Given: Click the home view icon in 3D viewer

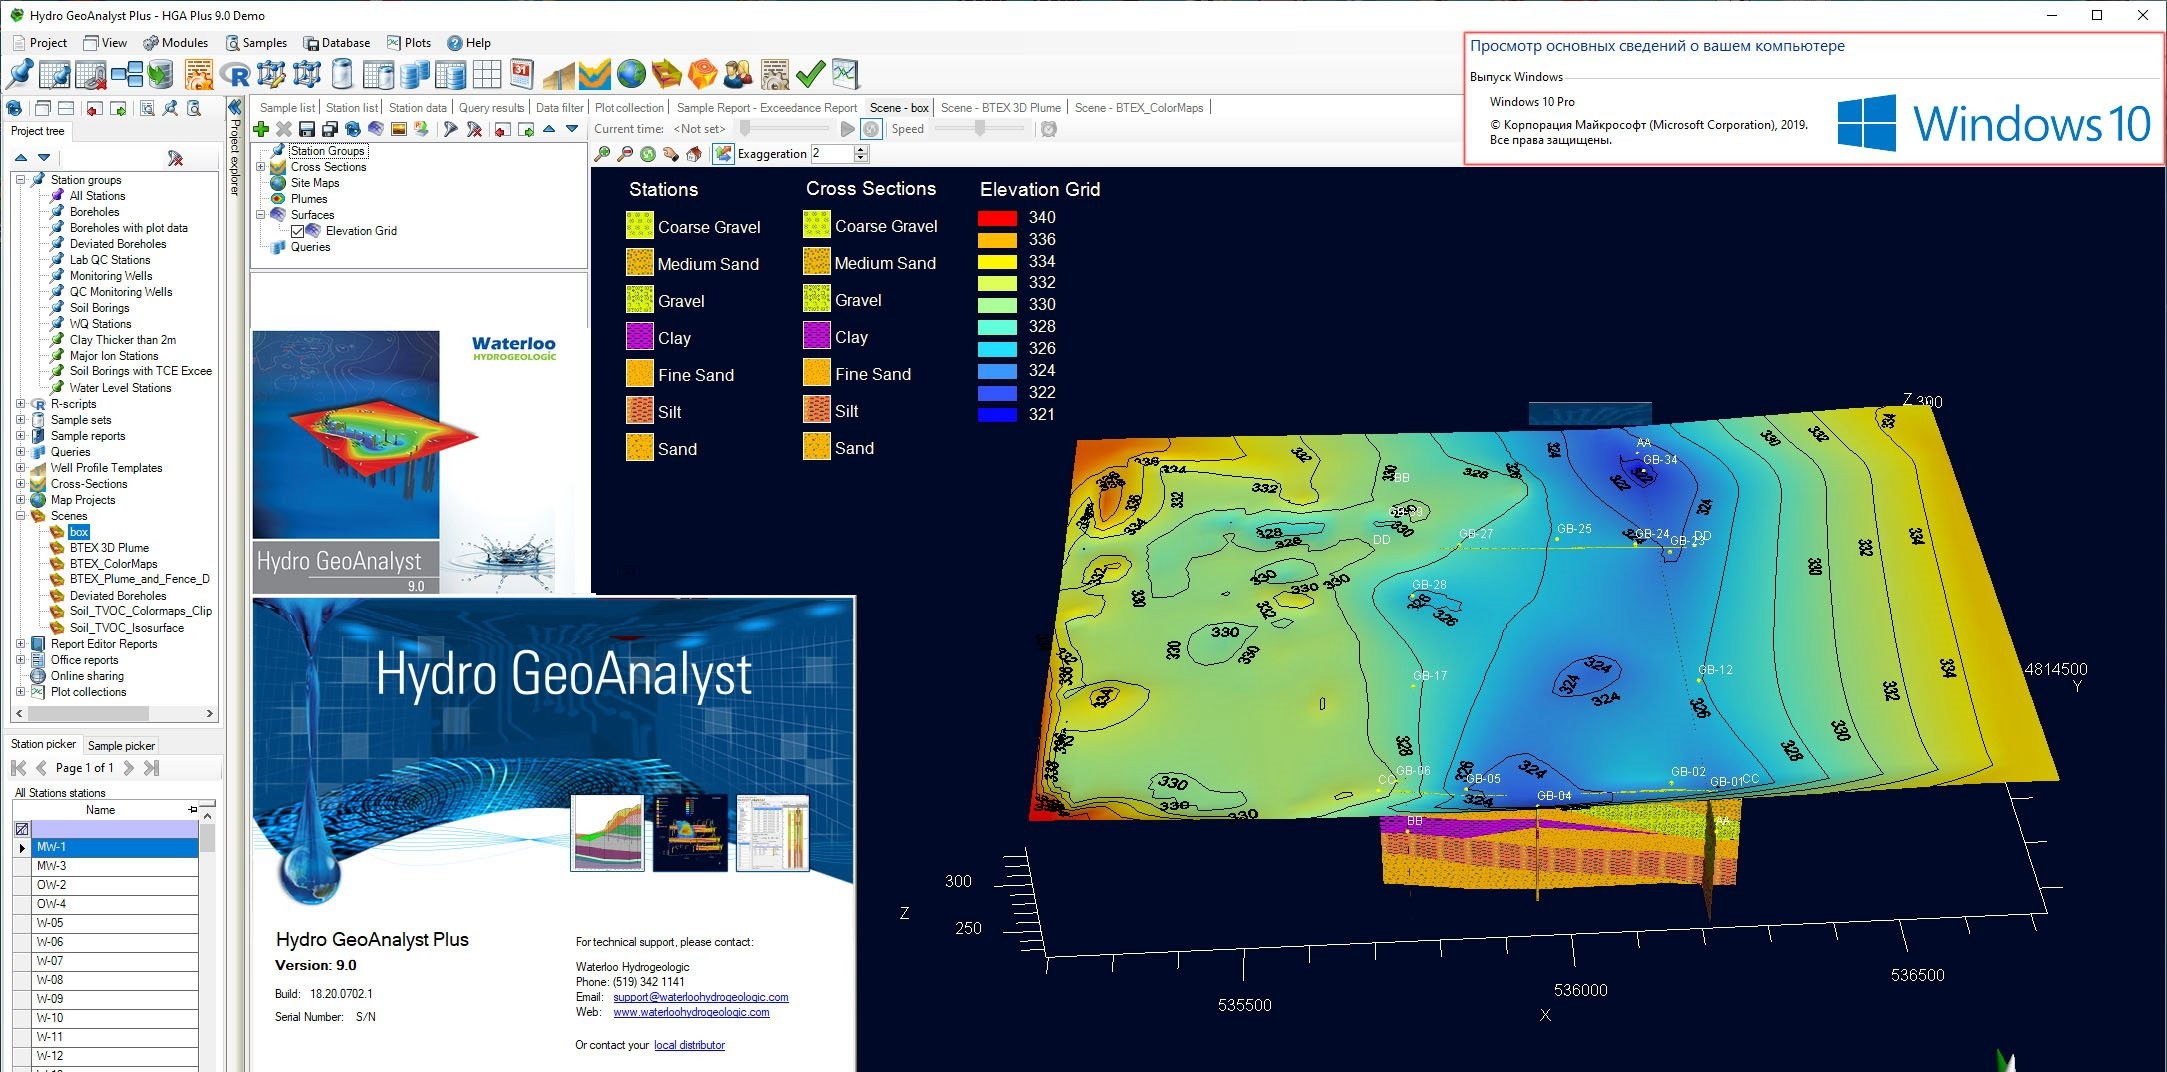Looking at the screenshot, I should 694,154.
